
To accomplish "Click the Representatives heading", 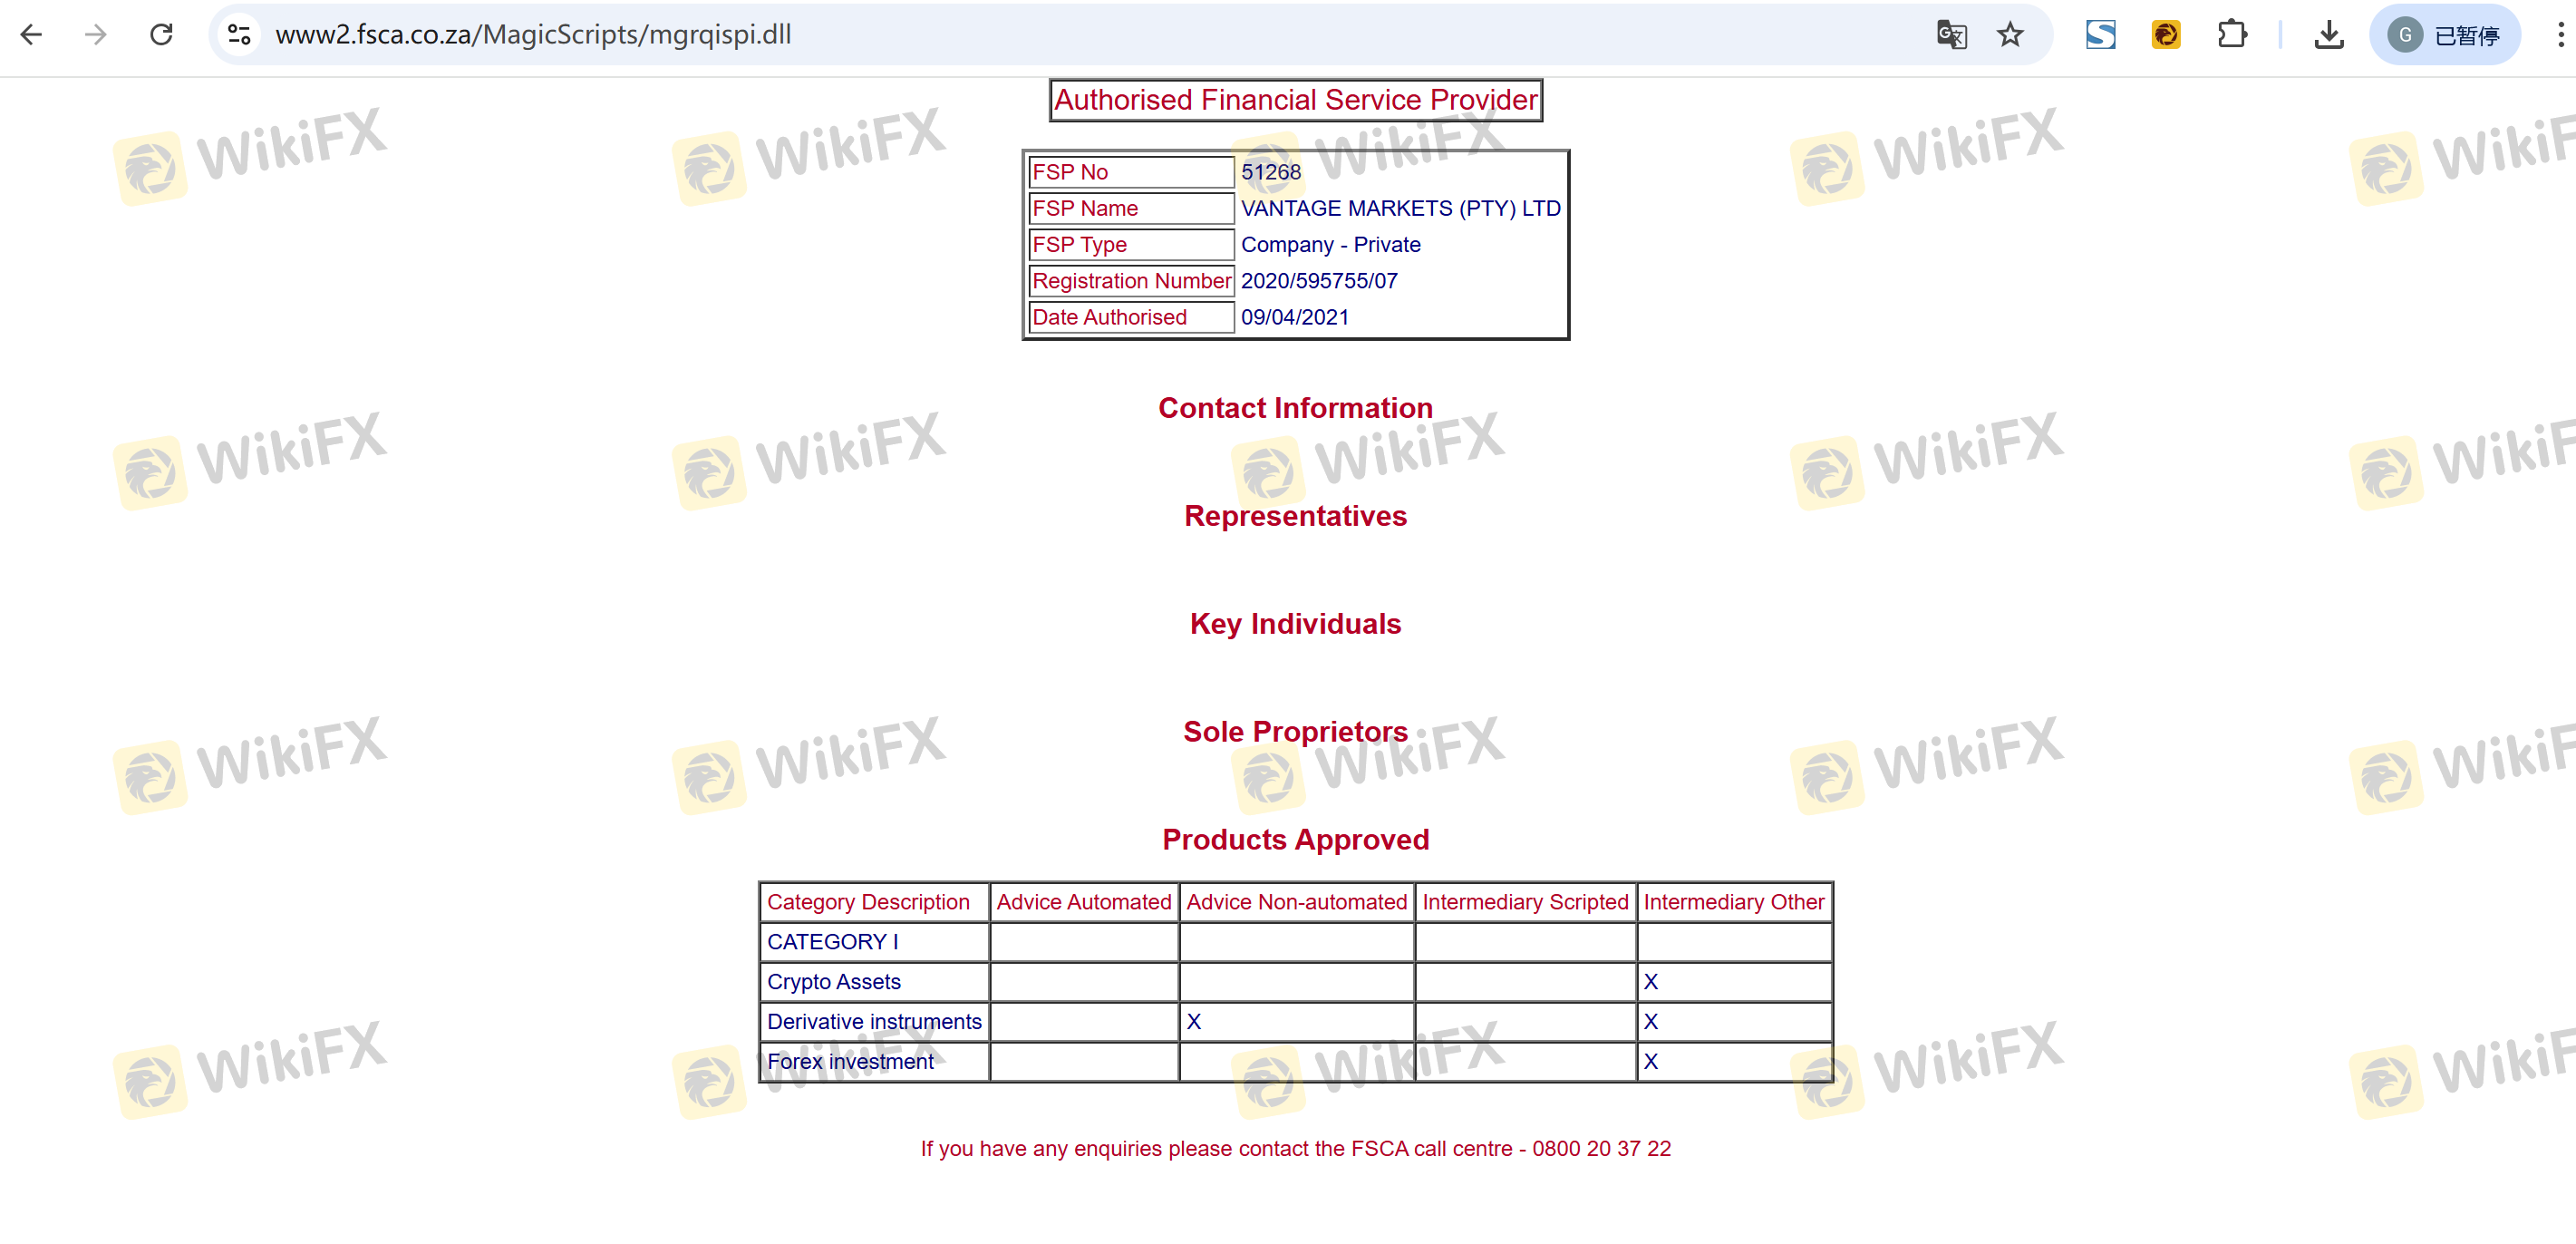I will point(1295,516).
